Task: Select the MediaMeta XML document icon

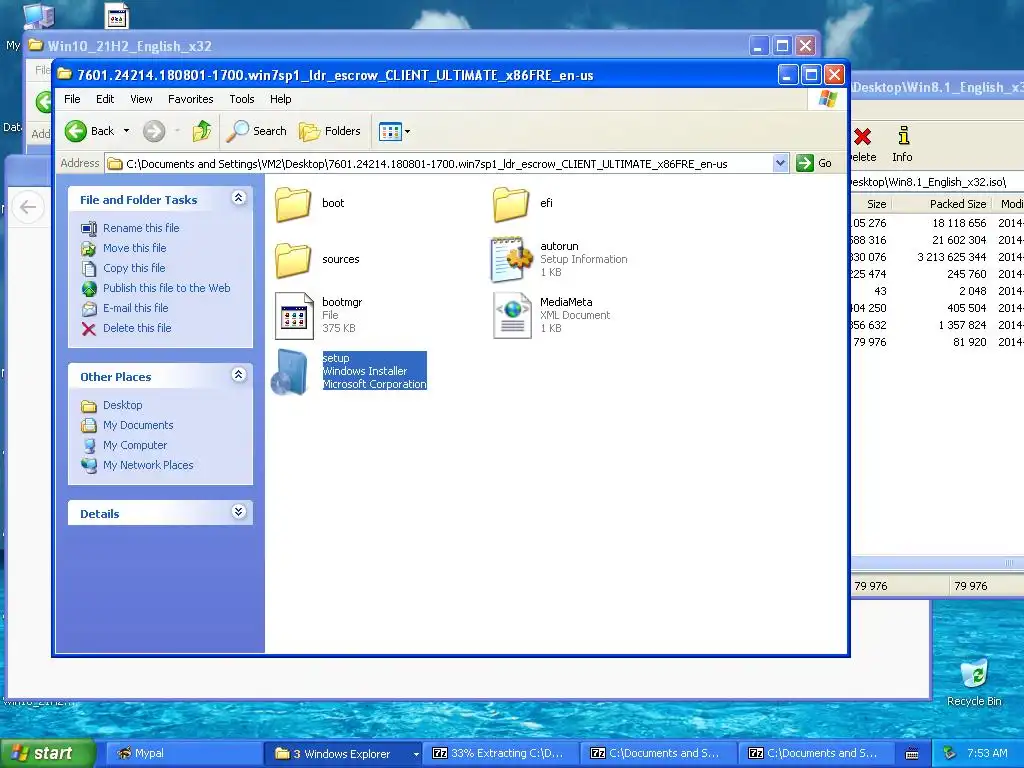Action: coord(512,316)
